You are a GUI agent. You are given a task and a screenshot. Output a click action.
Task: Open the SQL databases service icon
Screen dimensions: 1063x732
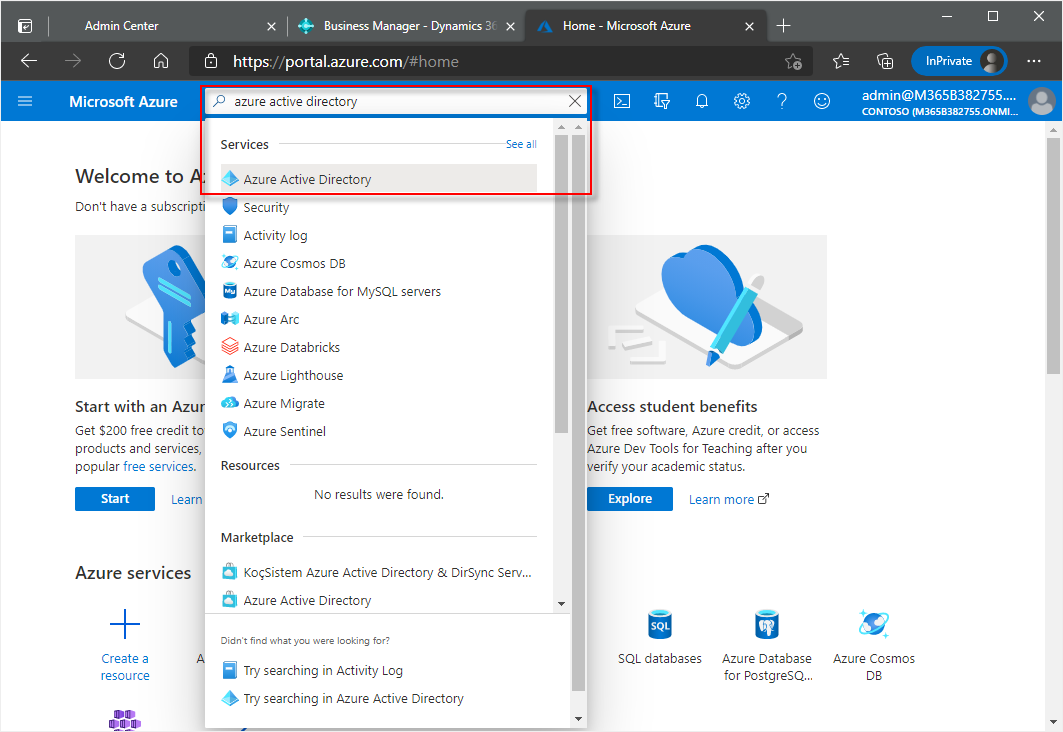660,626
